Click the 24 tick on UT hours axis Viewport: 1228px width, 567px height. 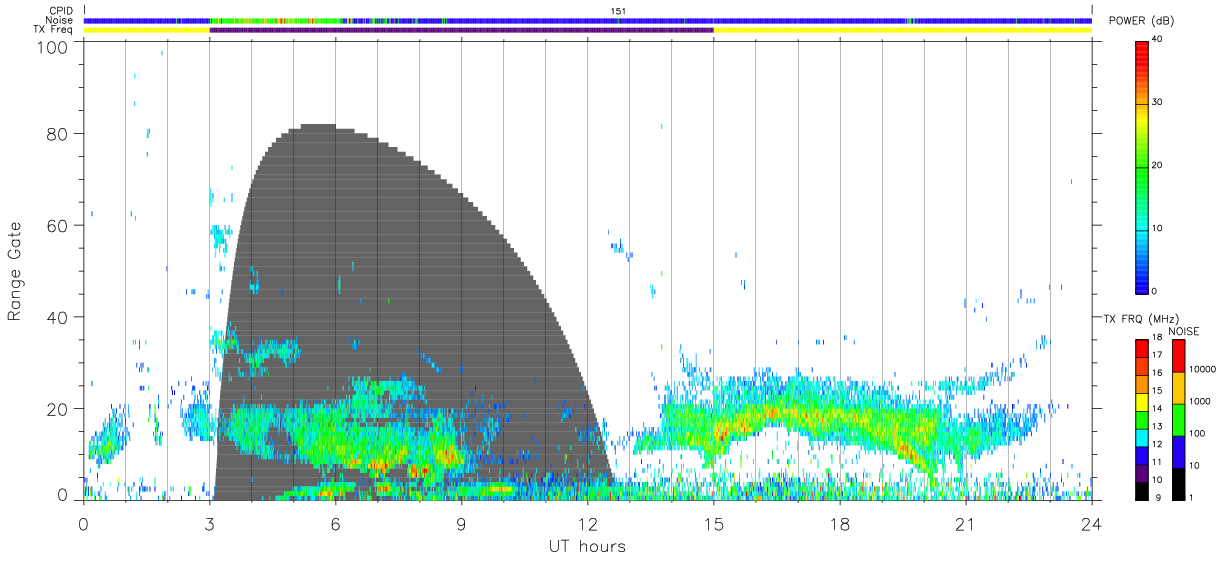pyautogui.click(x=1091, y=522)
